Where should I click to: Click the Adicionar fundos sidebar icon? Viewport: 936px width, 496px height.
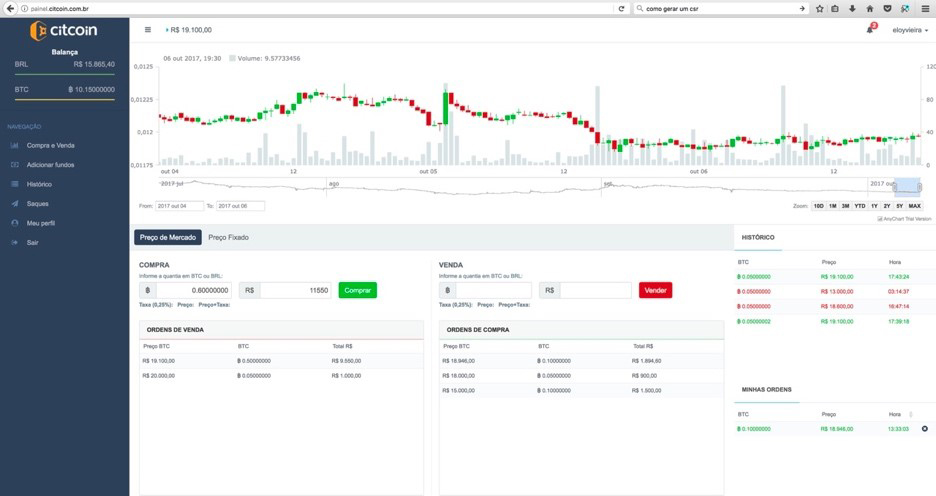coord(14,165)
